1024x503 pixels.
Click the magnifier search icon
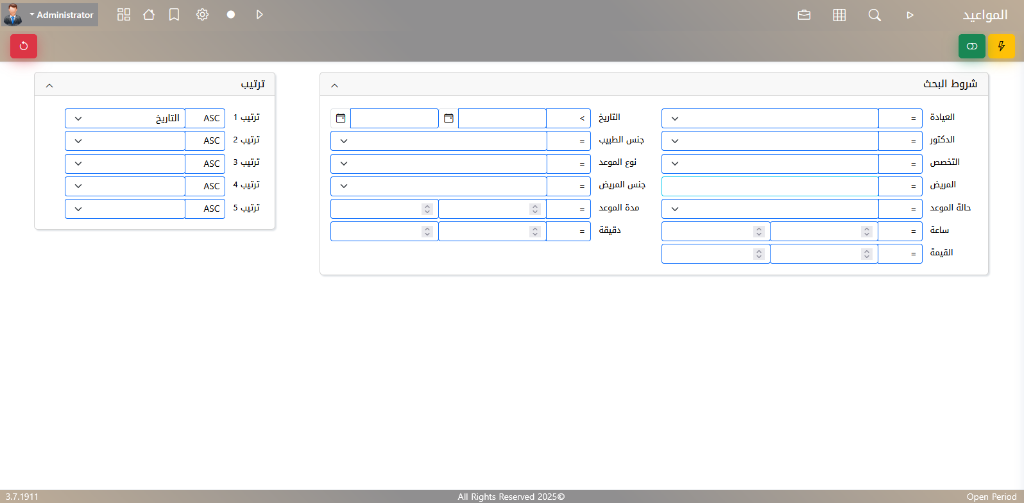pyautogui.click(x=874, y=15)
